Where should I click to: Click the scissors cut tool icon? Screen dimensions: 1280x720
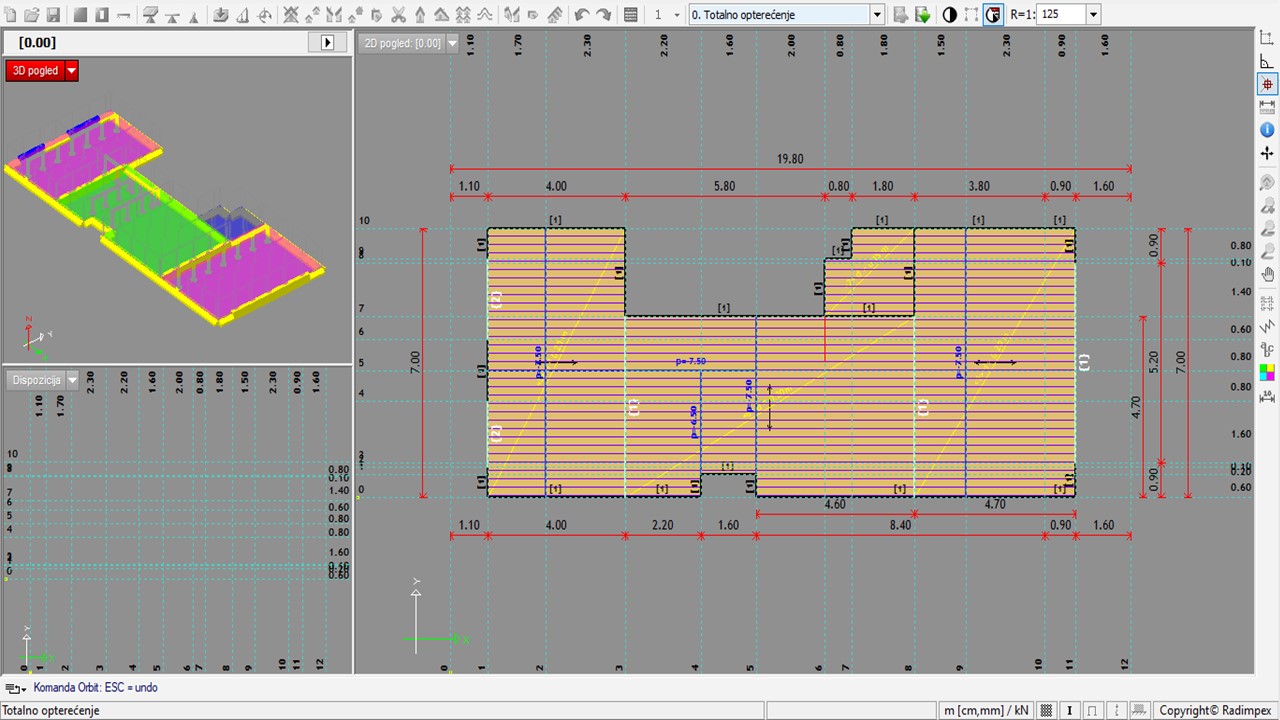pyautogui.click(x=399, y=15)
